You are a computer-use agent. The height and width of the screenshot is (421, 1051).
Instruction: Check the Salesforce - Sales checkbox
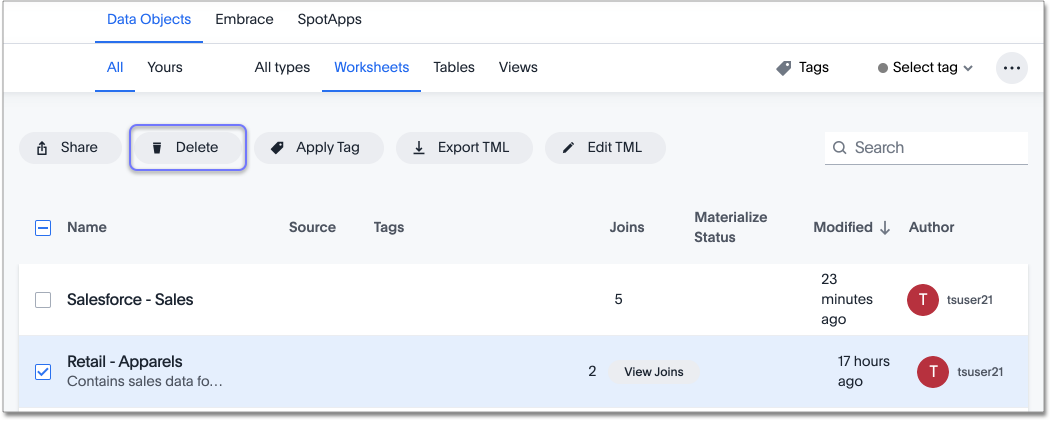(x=43, y=300)
